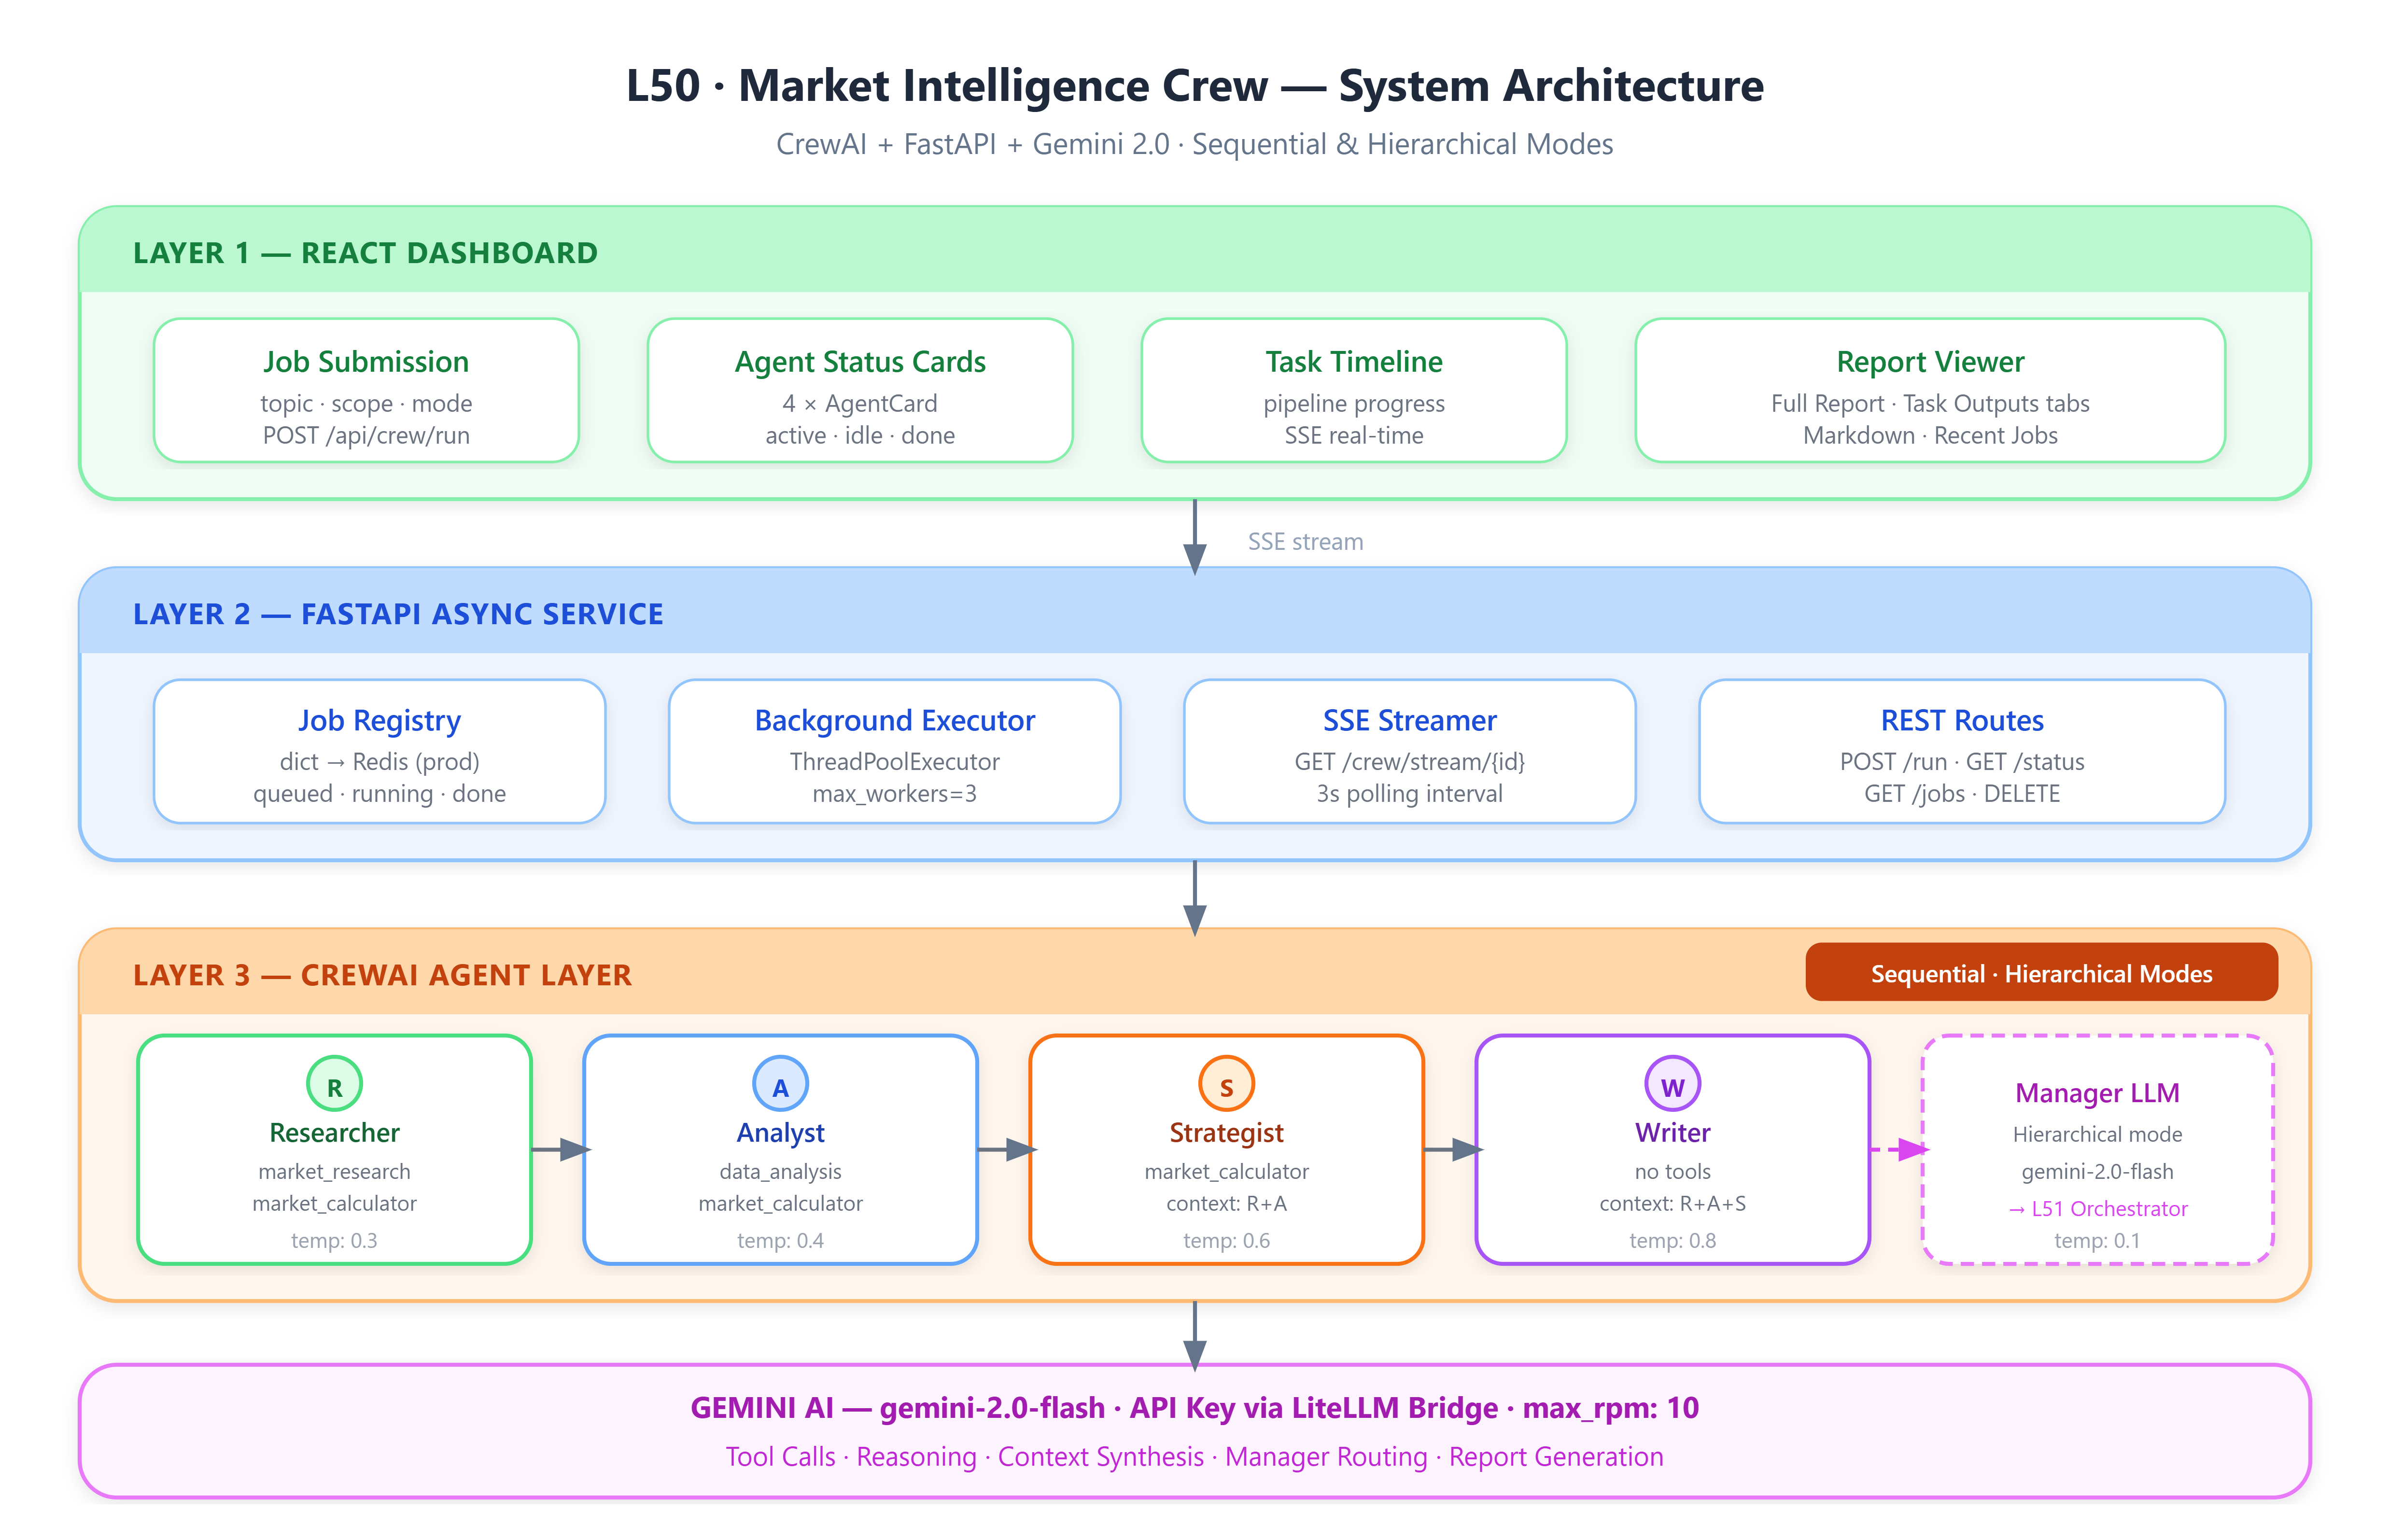The width and height of the screenshot is (2390, 1540).
Task: Open the Report Viewer card
Action: coord(1930,390)
